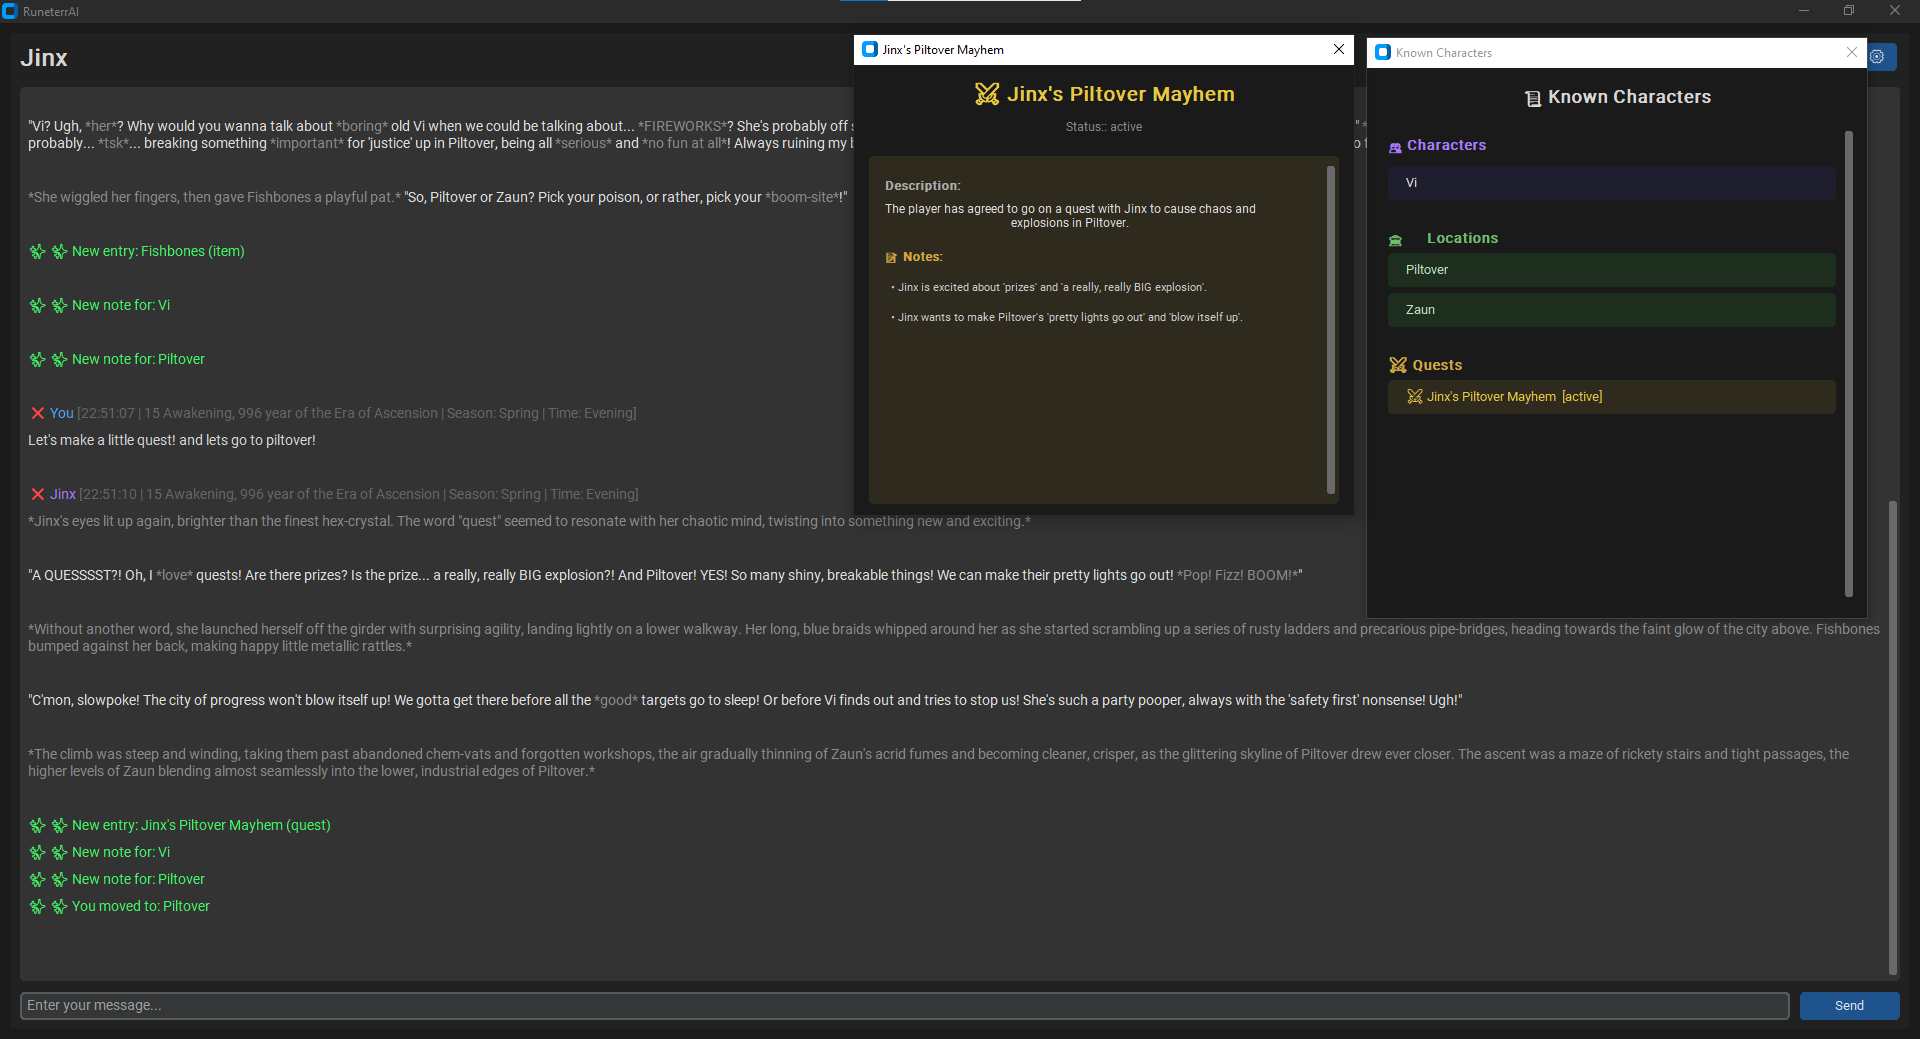Click the Known Characters list scrollbar

[x=1849, y=364]
